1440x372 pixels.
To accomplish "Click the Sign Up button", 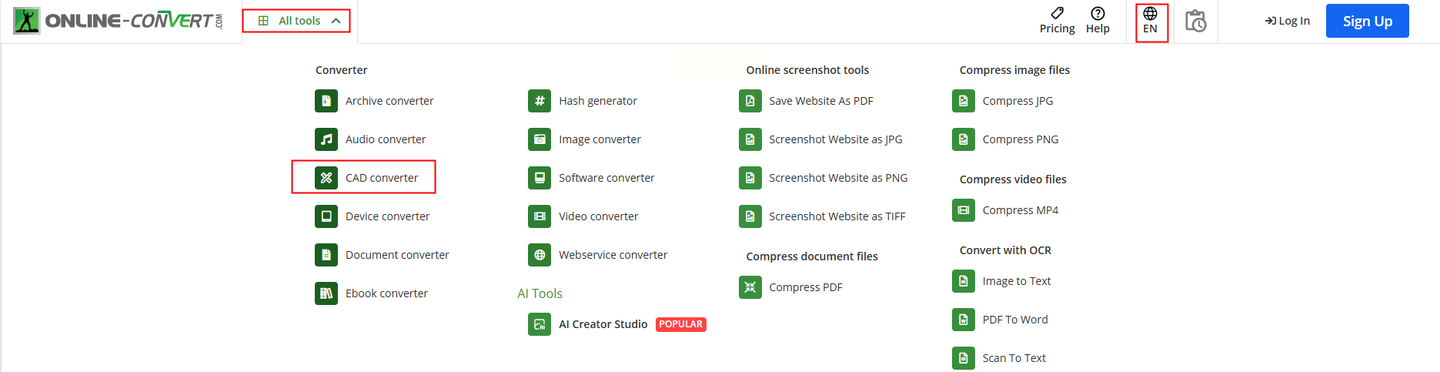I will (x=1367, y=21).
